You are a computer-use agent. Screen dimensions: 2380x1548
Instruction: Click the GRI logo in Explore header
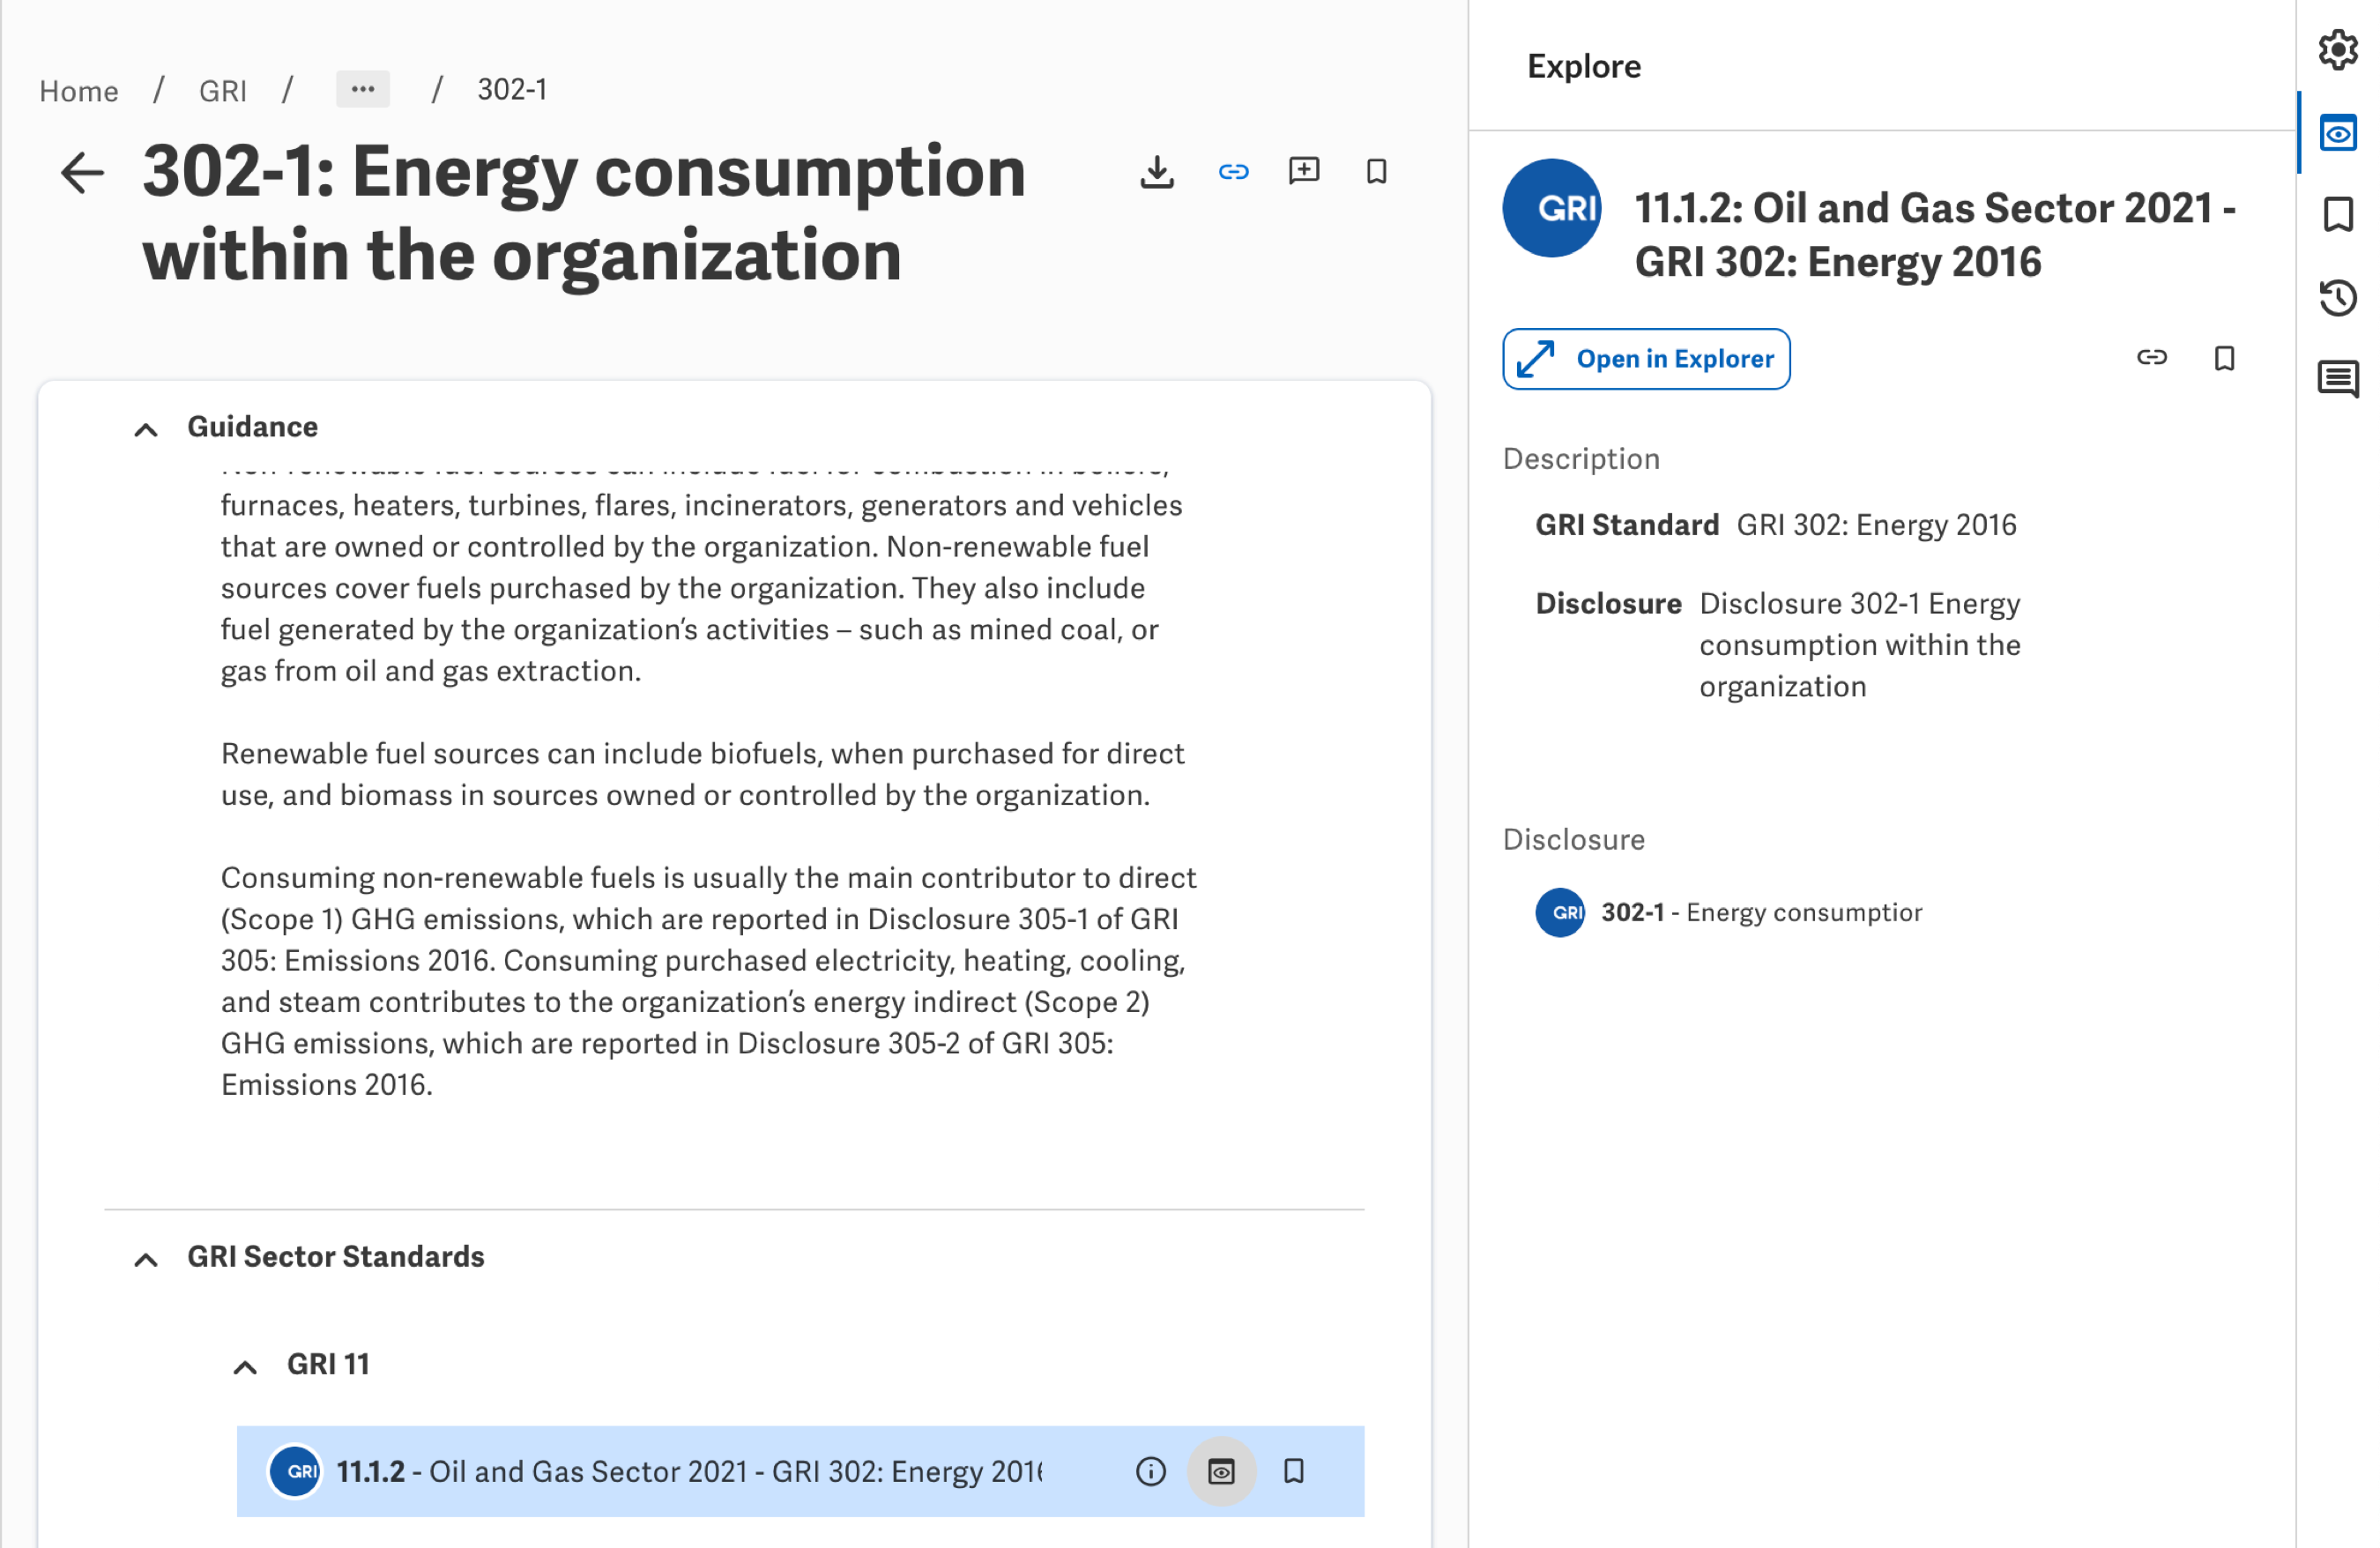tap(1551, 208)
